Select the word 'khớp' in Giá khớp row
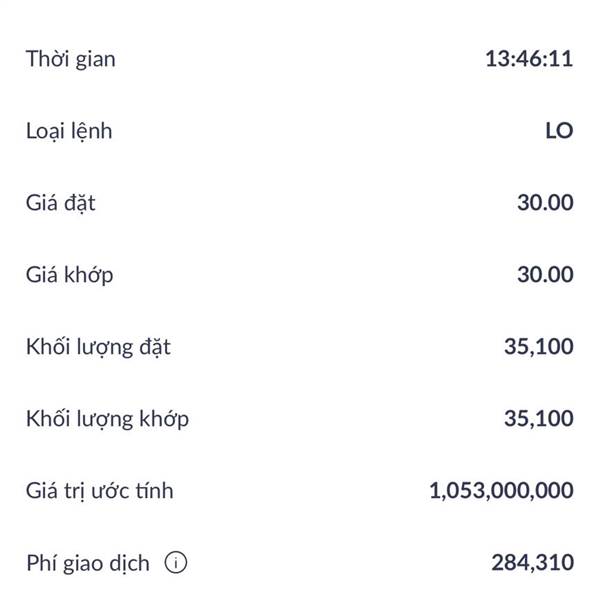This screenshot has height=600, width=600. (88, 275)
